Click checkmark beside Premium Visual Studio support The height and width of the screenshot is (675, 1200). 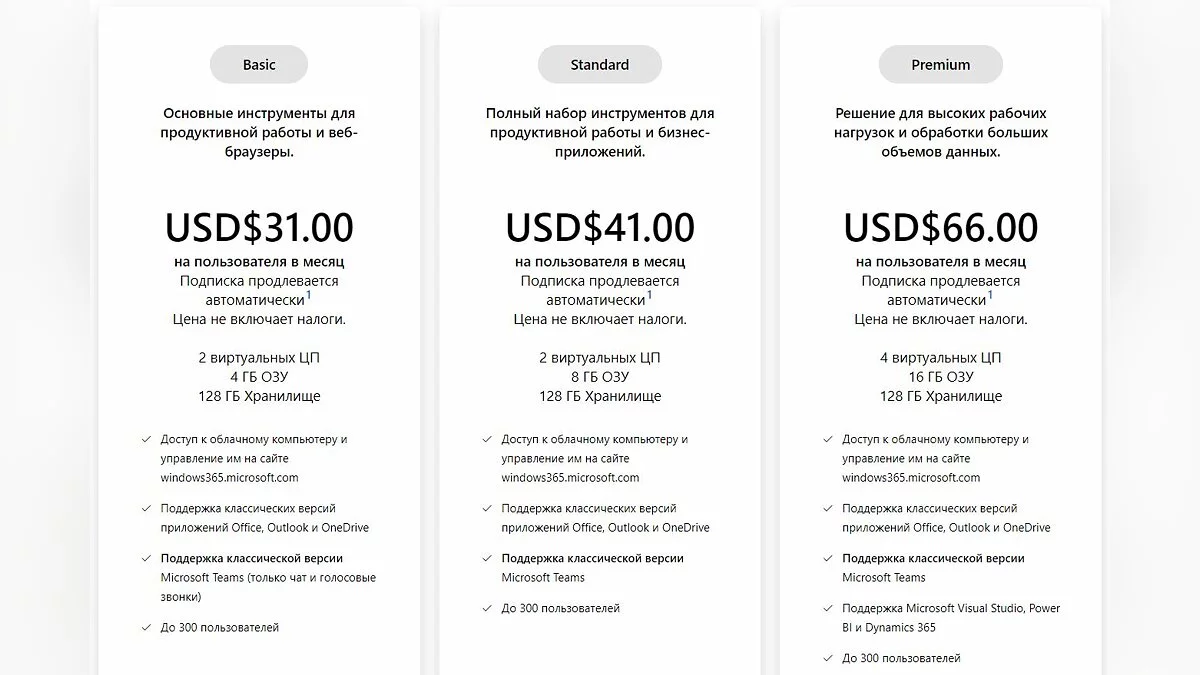click(828, 608)
